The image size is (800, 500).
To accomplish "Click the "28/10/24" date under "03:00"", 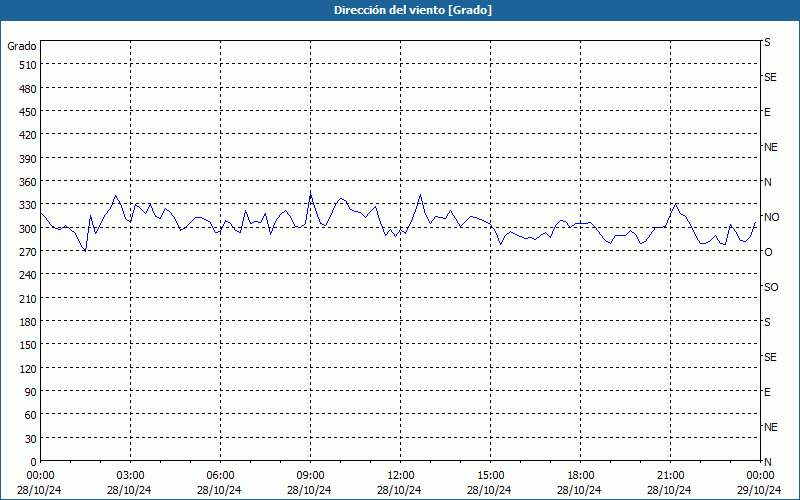I will coord(129,490).
